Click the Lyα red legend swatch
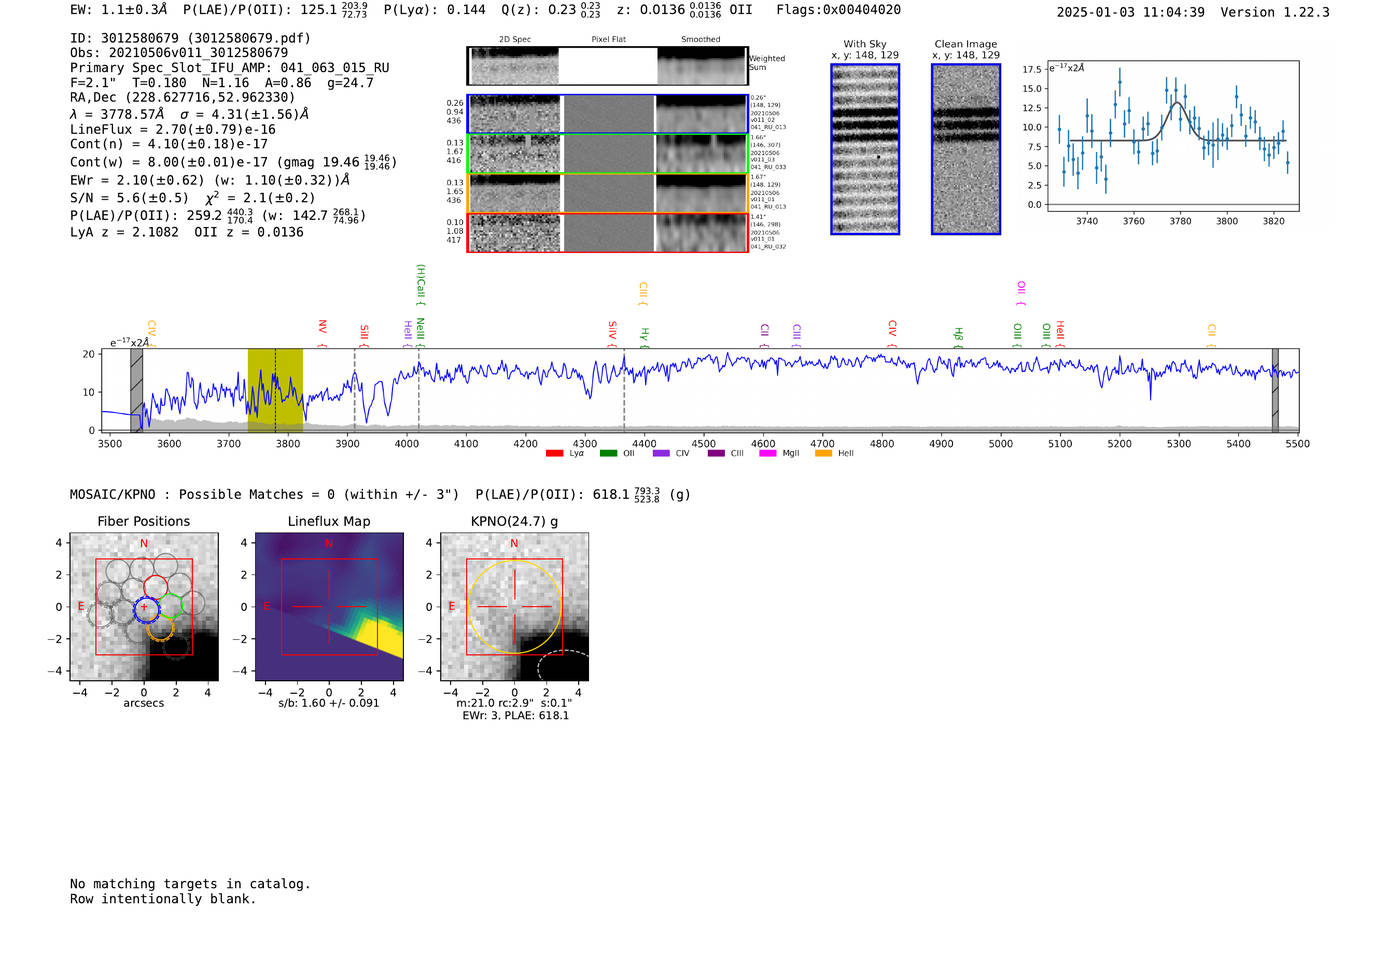 [x=555, y=453]
